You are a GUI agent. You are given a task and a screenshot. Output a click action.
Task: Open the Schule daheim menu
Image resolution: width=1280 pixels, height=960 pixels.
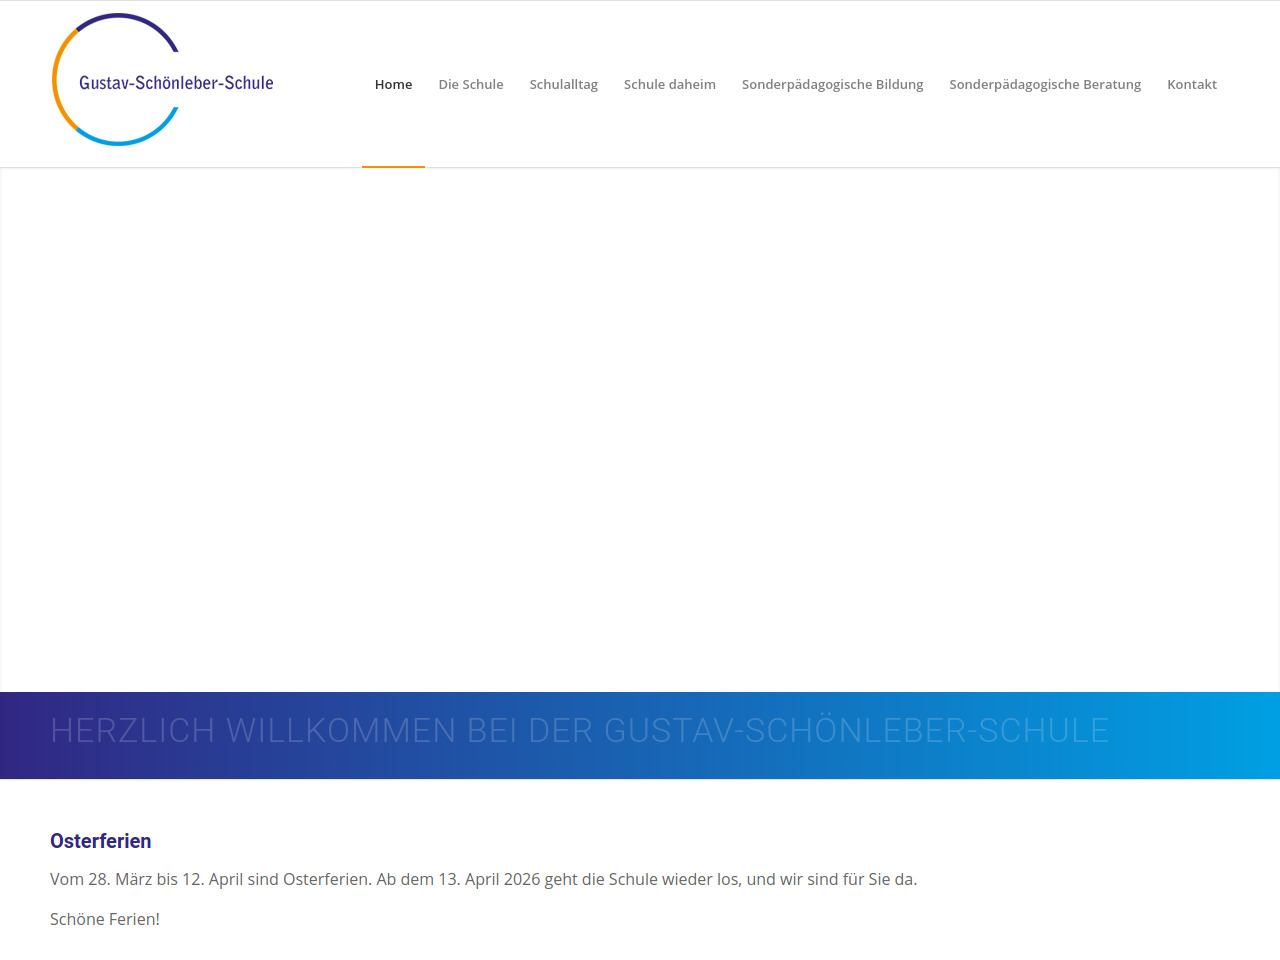[x=669, y=84]
